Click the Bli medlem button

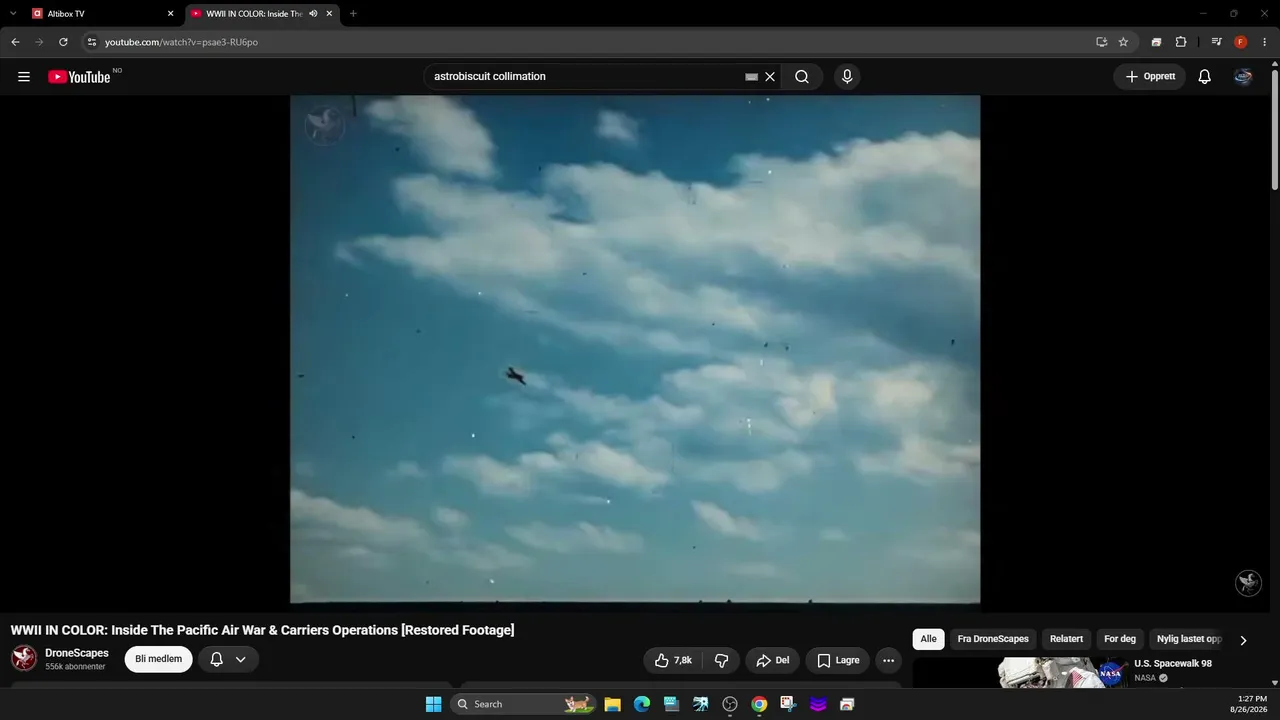point(158,659)
